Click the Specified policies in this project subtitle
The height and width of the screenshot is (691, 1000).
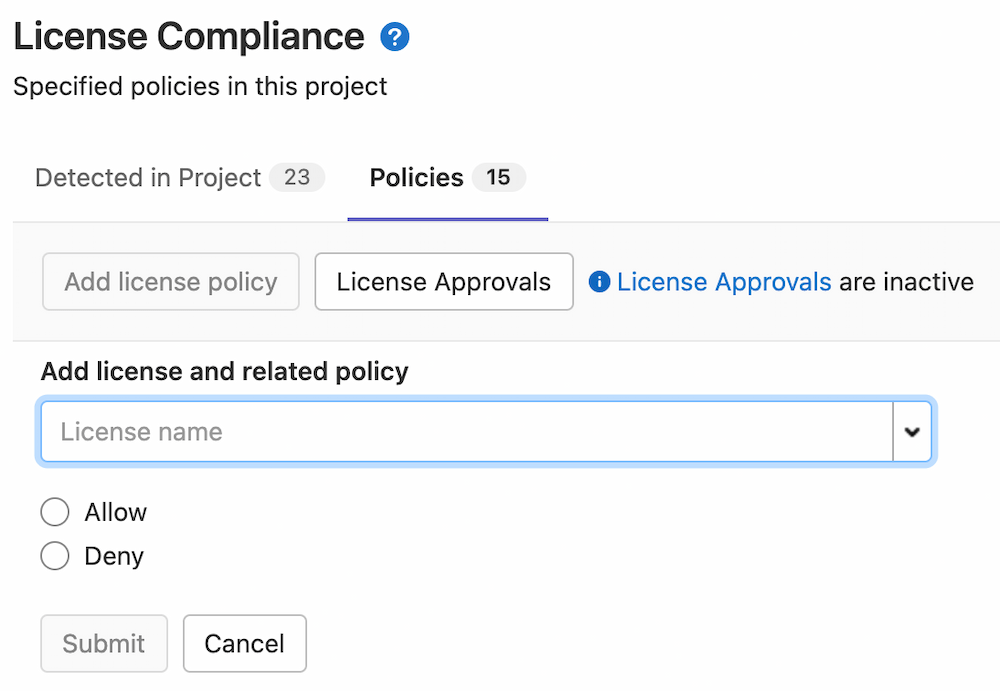198,86
